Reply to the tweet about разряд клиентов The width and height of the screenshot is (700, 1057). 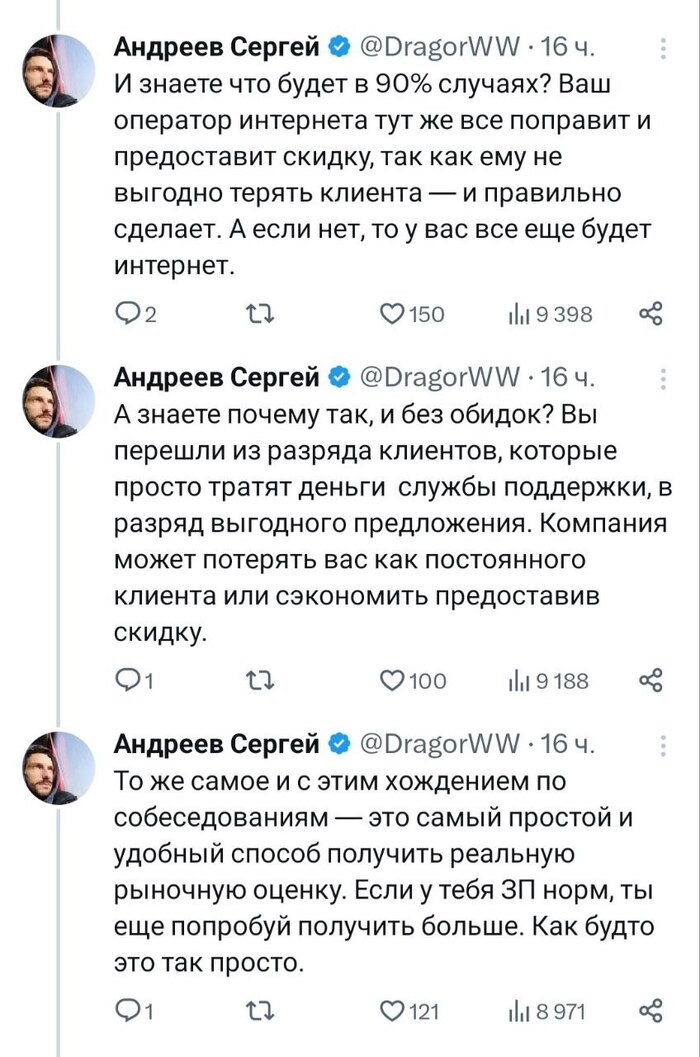[x=129, y=681]
